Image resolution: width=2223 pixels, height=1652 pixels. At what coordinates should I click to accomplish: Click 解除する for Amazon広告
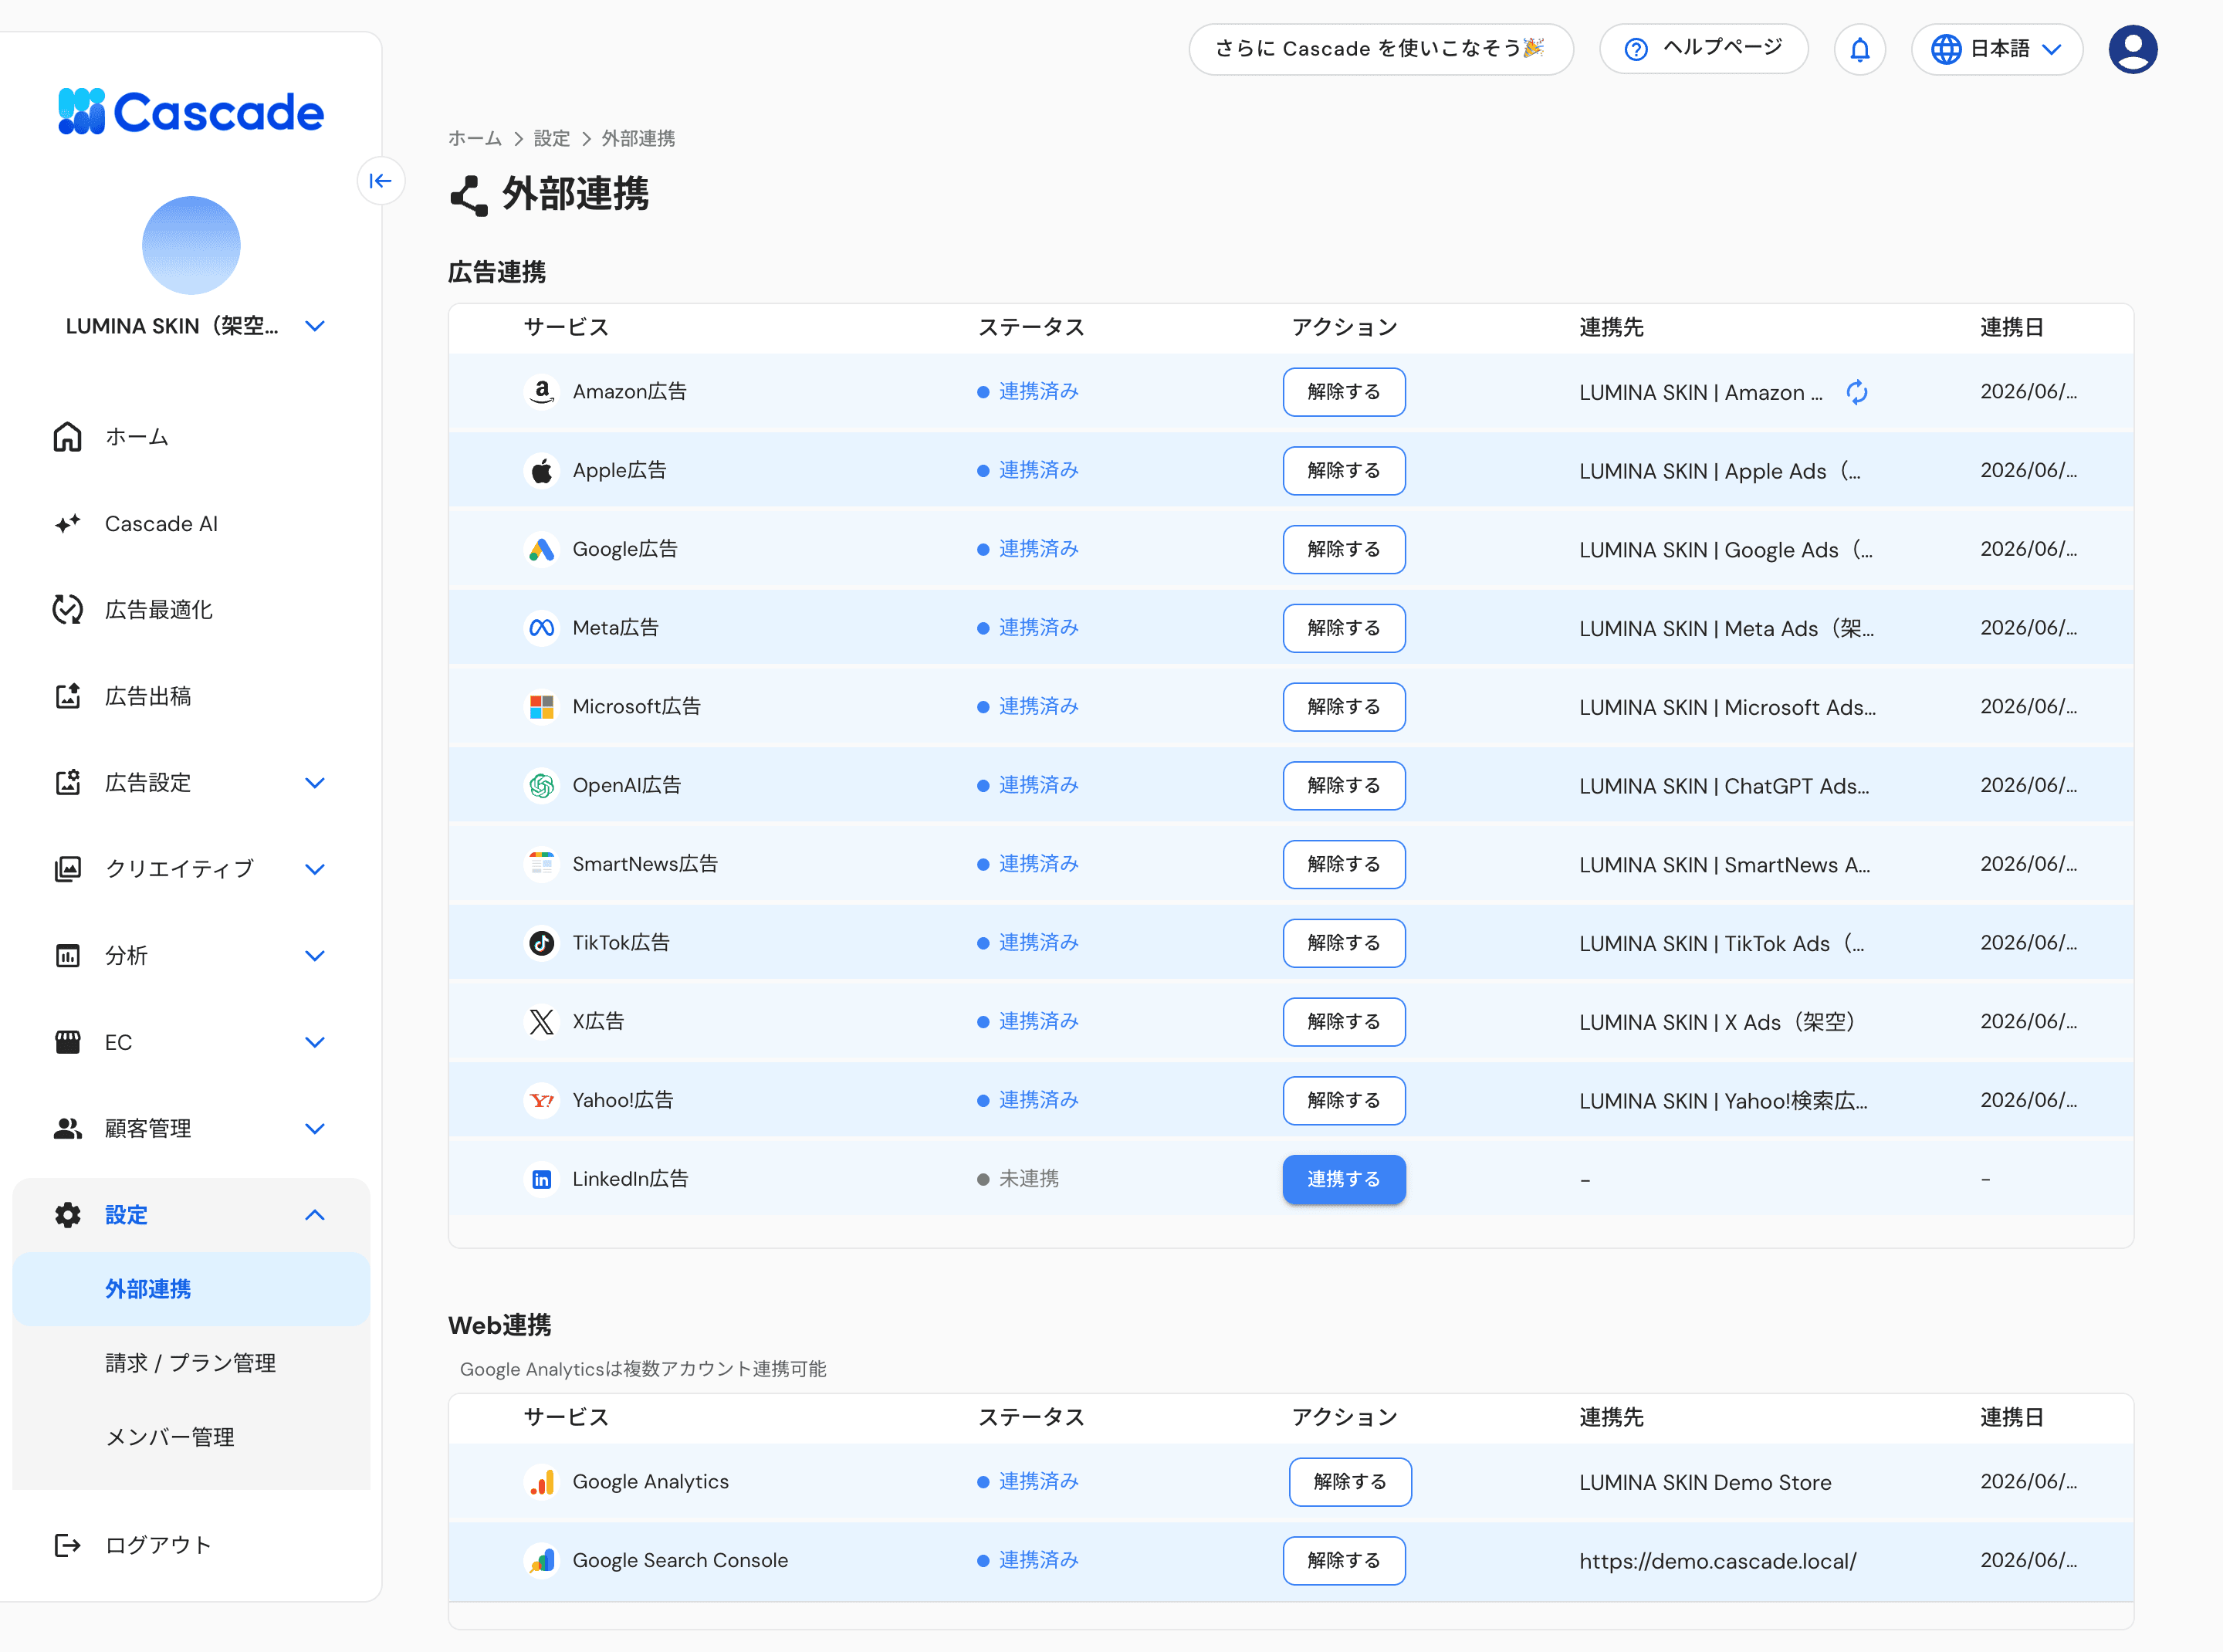pos(1344,392)
